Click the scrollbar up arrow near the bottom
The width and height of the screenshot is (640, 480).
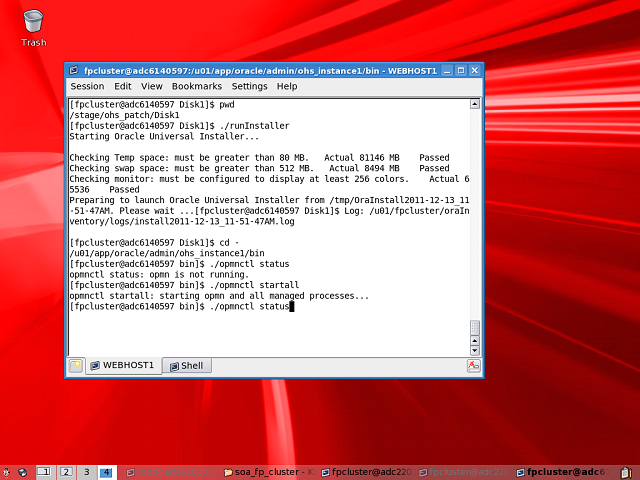point(474,340)
